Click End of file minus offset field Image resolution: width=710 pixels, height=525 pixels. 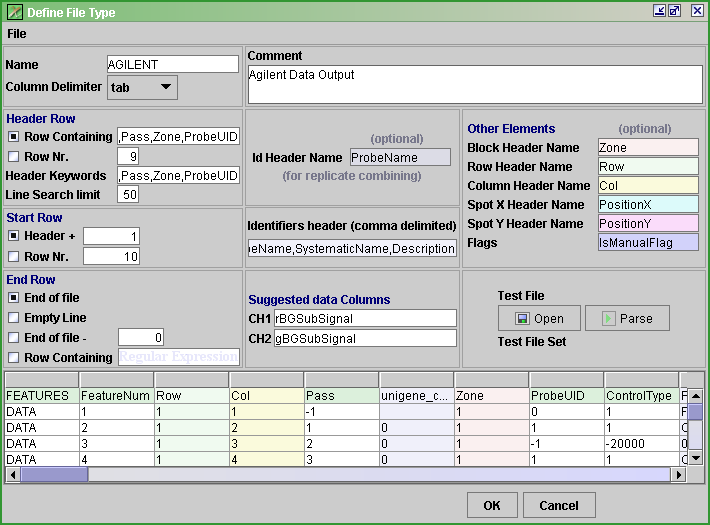point(141,337)
